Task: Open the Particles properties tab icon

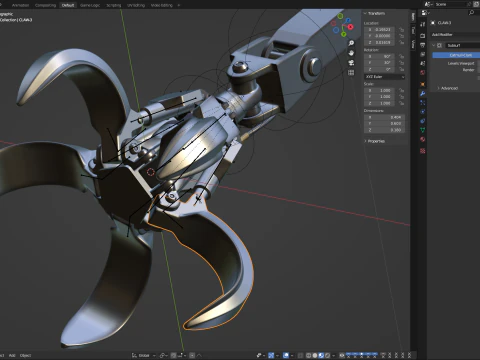Action: [423, 103]
